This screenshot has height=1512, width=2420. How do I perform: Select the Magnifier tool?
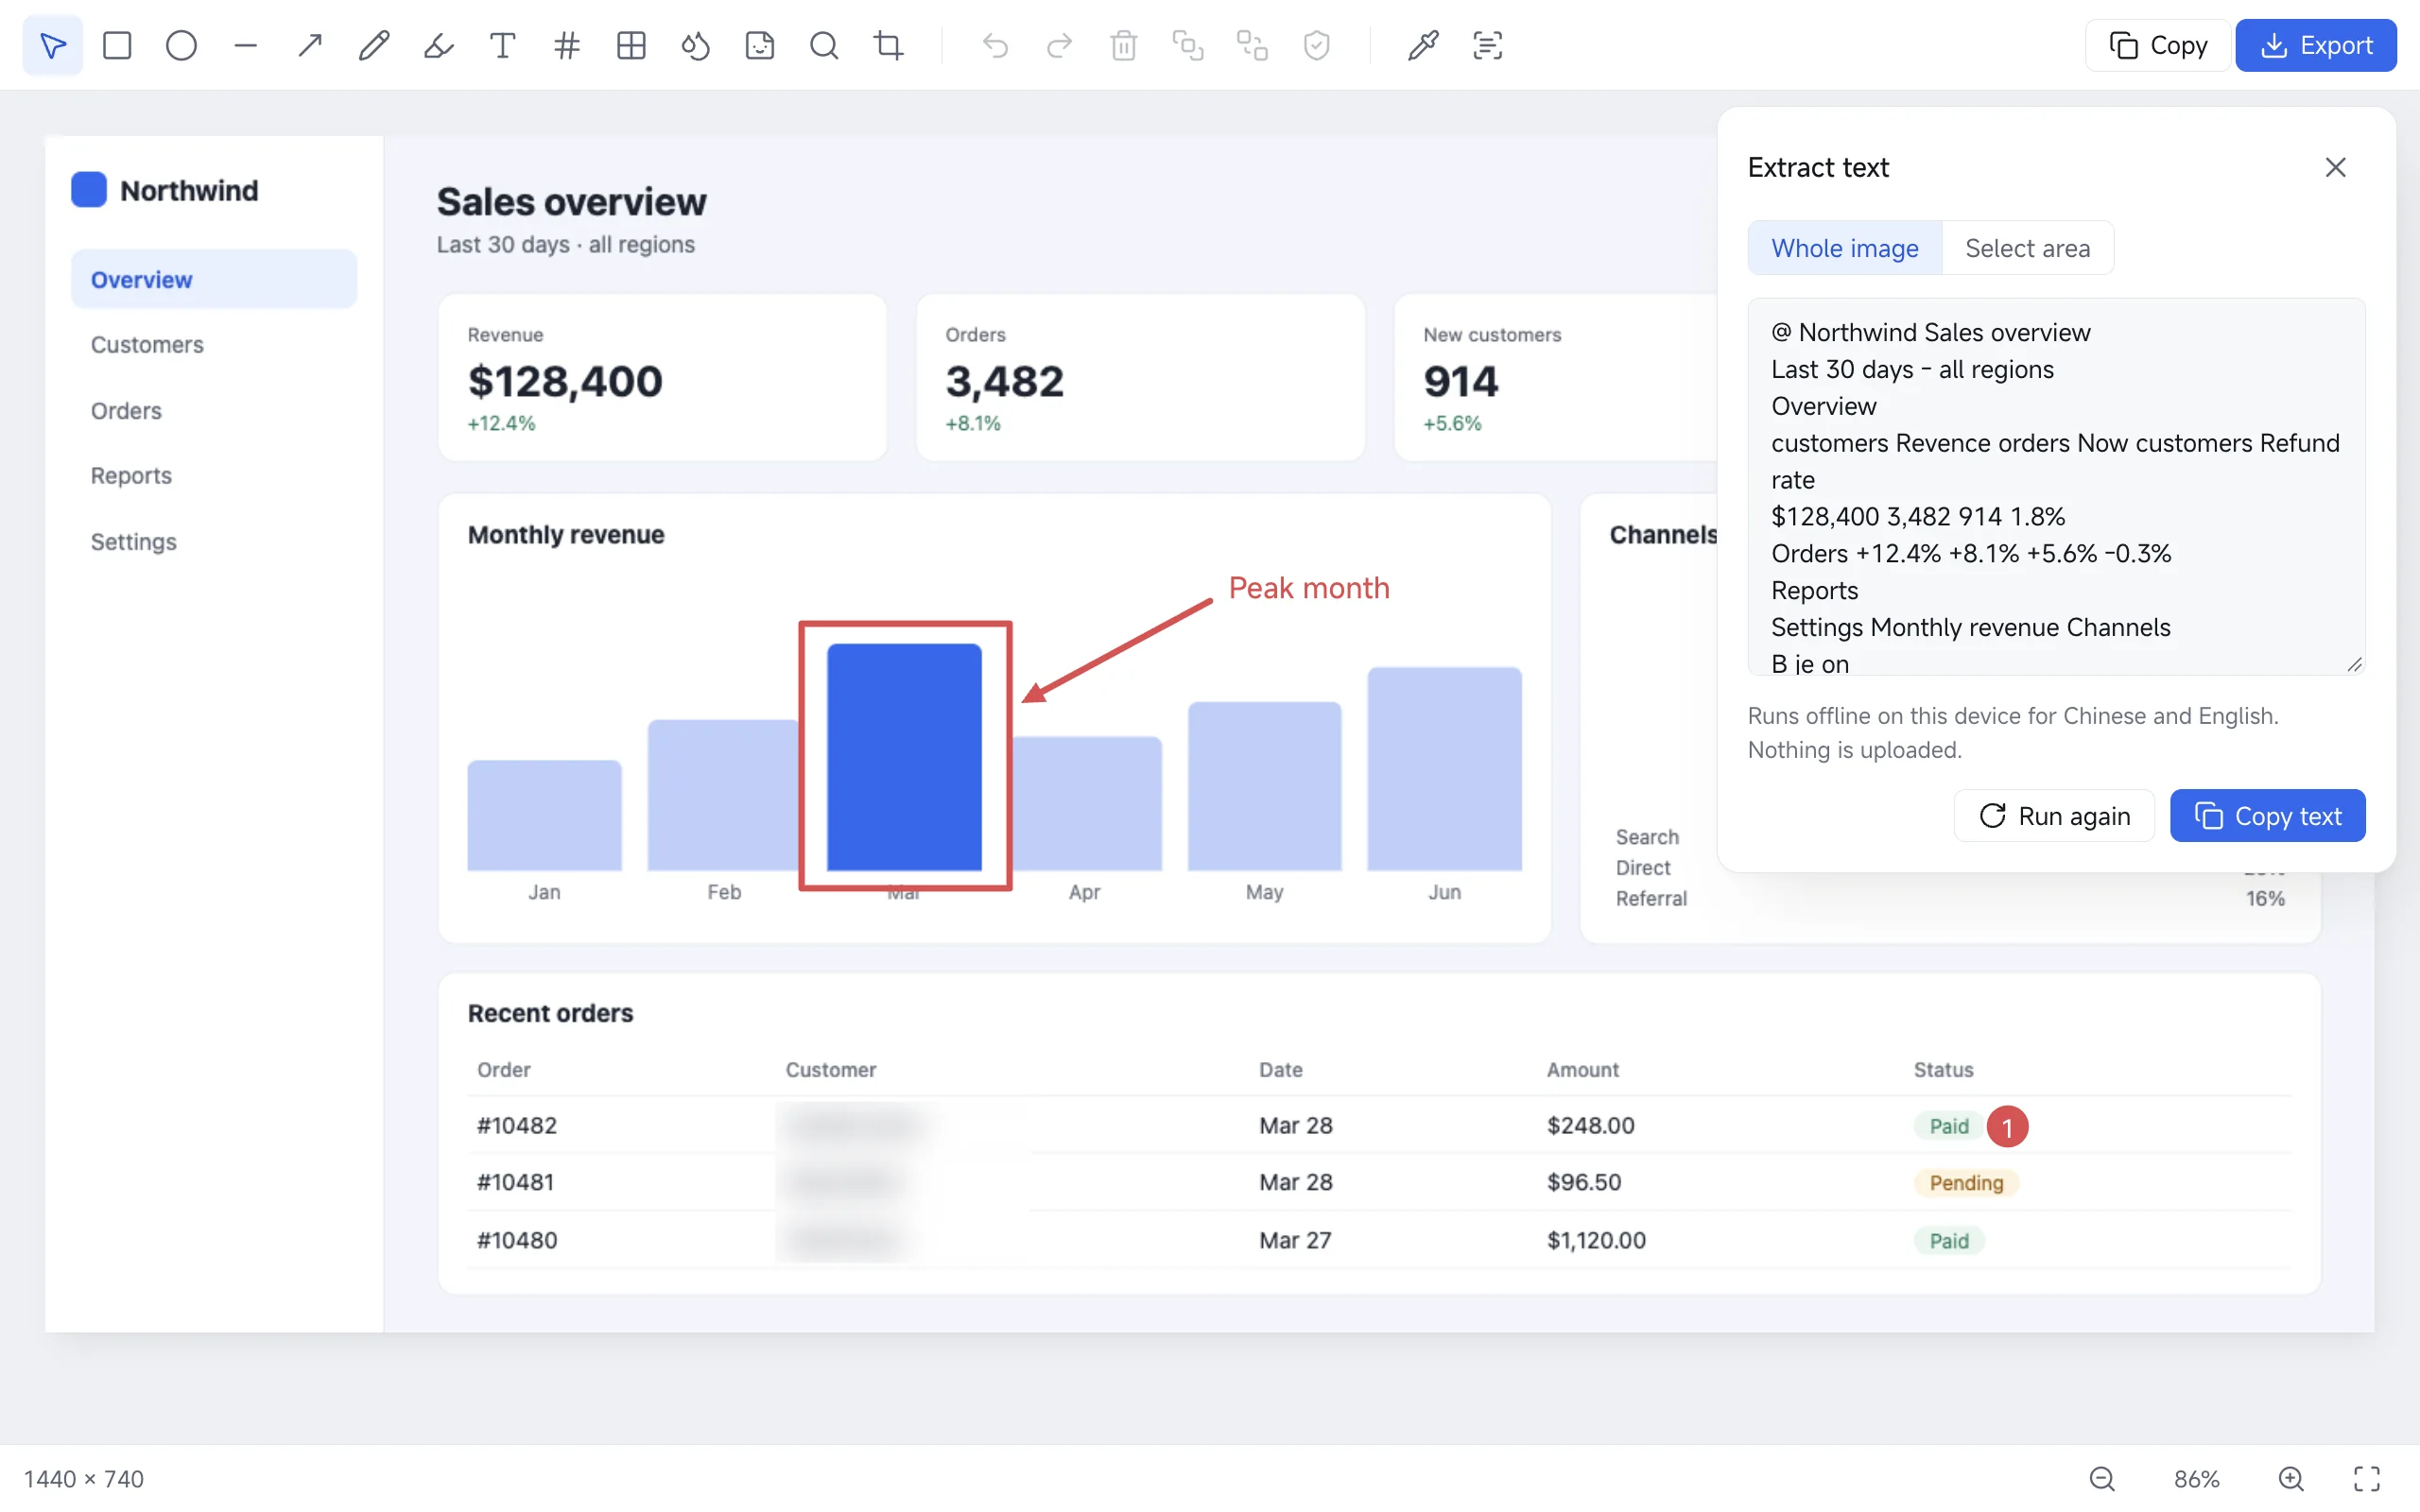point(824,45)
